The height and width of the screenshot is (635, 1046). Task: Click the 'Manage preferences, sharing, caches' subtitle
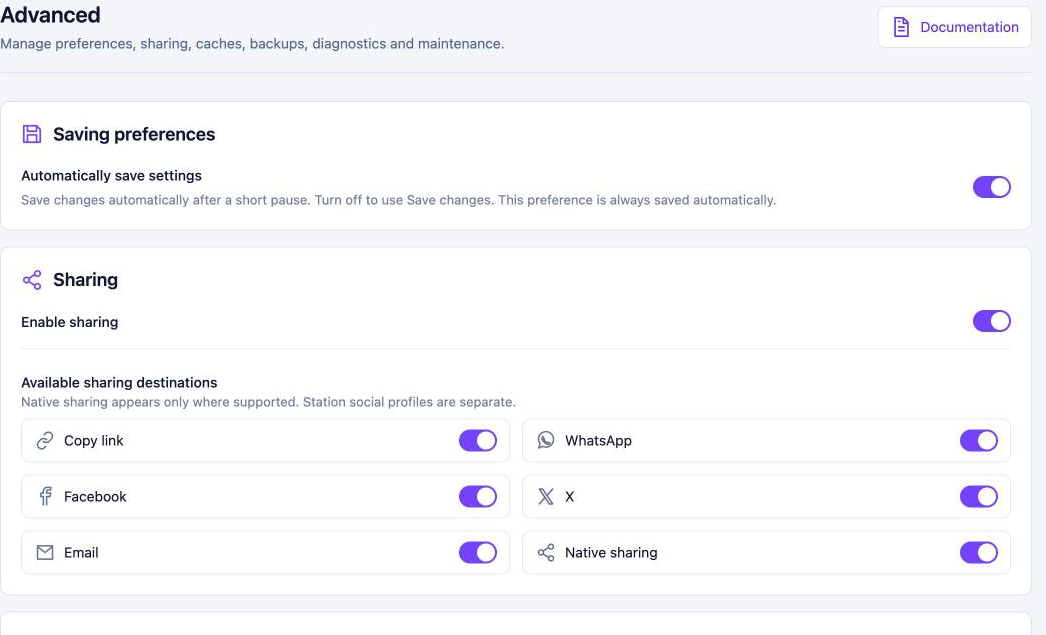[x=252, y=43]
